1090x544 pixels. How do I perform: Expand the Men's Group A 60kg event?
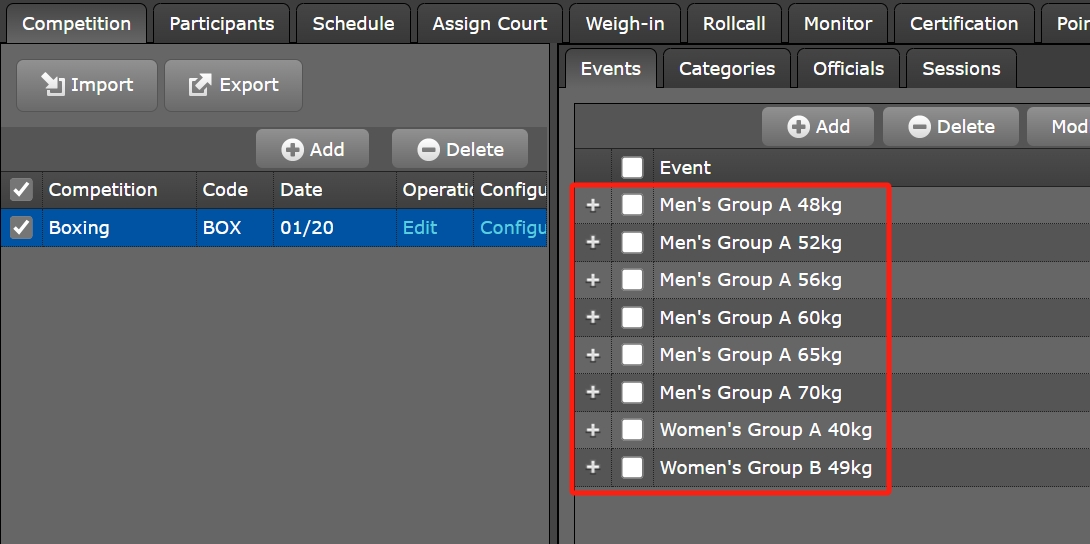pyautogui.click(x=593, y=318)
